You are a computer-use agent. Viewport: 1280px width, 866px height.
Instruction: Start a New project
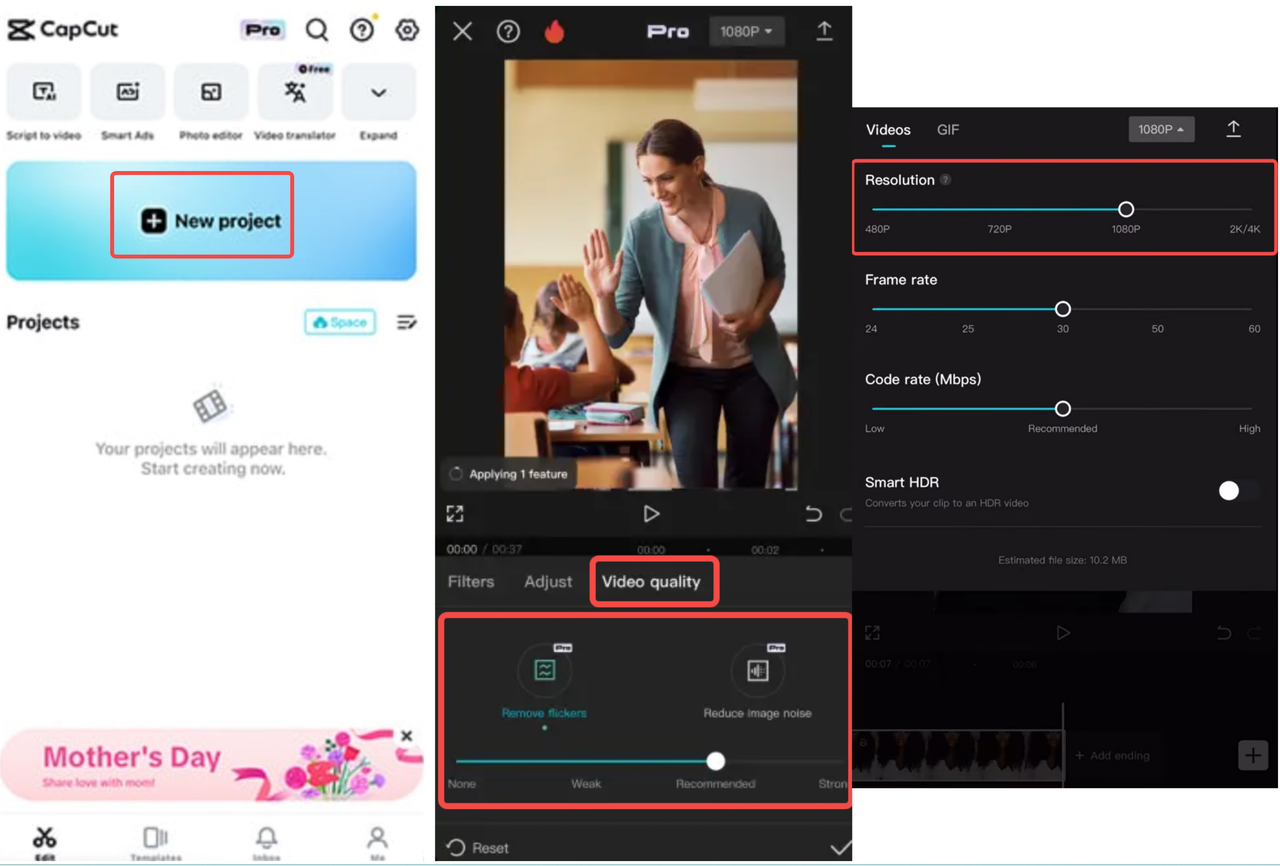coord(201,219)
